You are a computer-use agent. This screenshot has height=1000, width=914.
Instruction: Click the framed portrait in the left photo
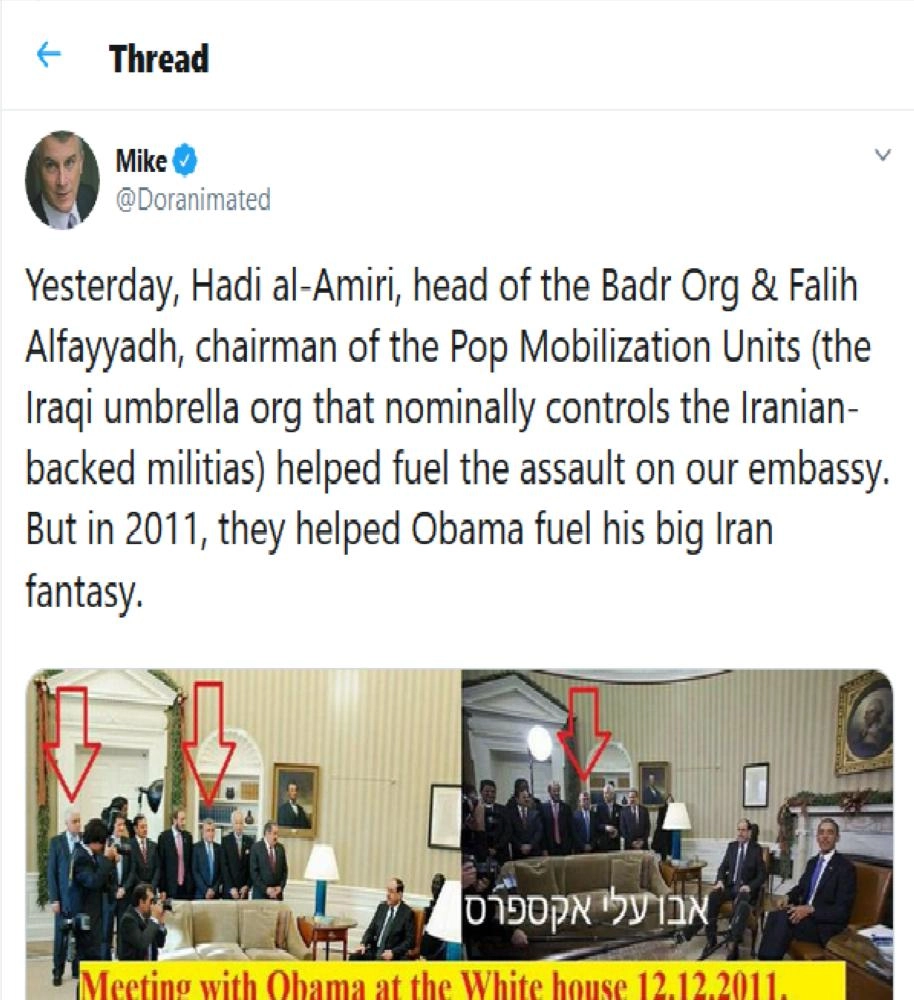(295, 800)
